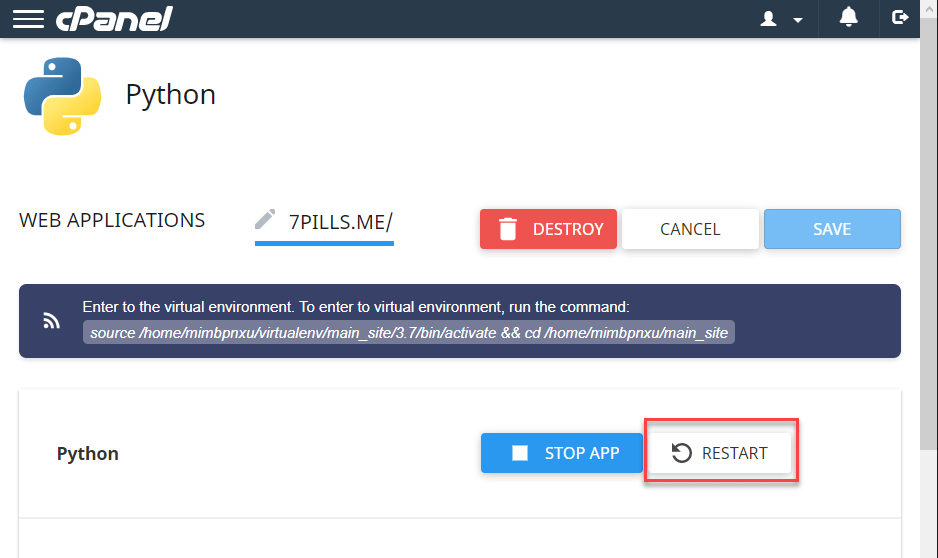Click the pencil edit icon beside 7PILLS.ME/
The image size is (938, 558).
point(265,219)
